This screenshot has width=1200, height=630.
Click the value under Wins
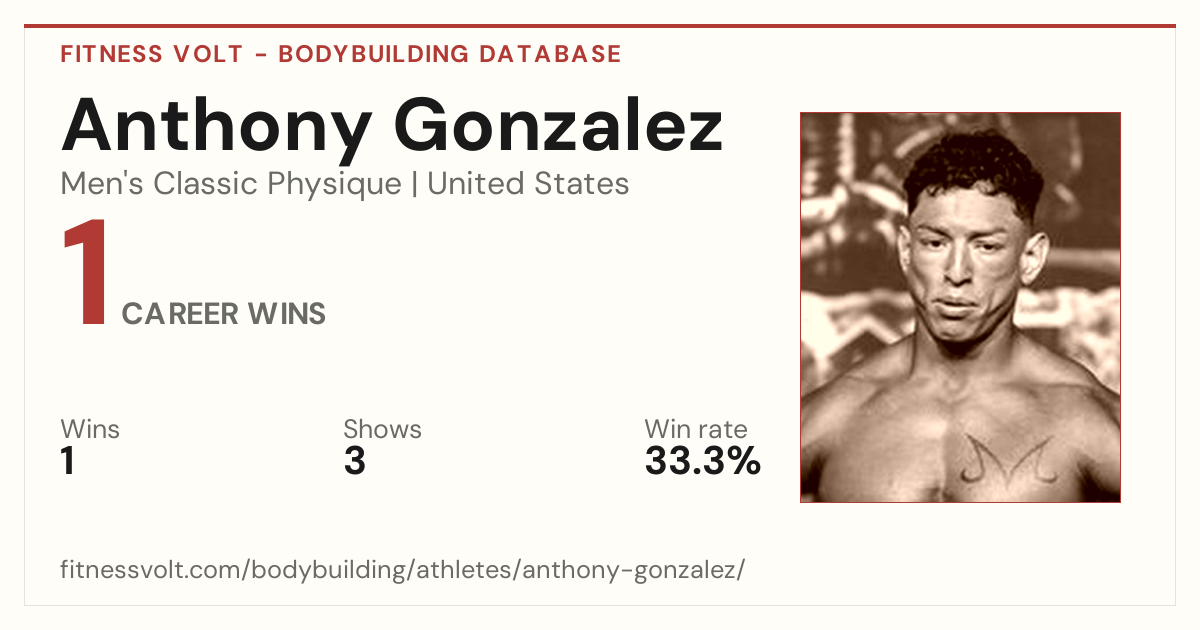[x=68, y=462]
